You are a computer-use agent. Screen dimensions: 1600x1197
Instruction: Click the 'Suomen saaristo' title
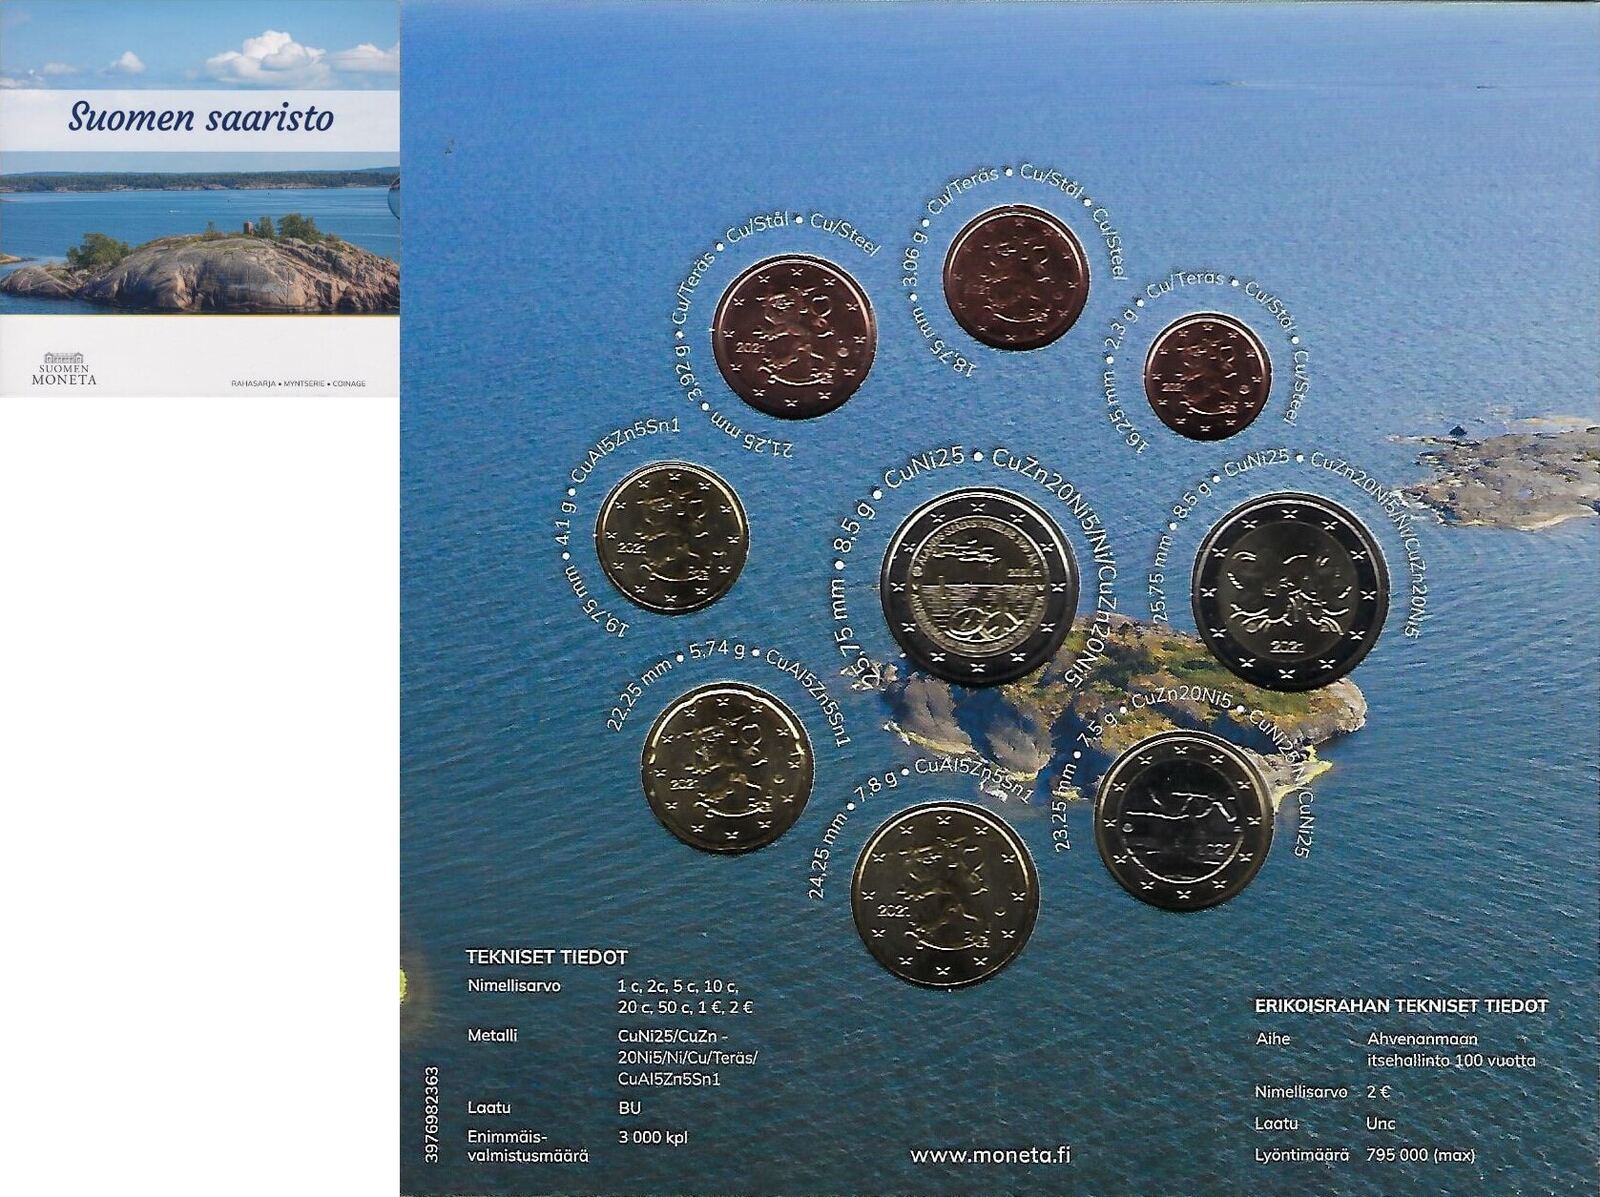(201, 118)
